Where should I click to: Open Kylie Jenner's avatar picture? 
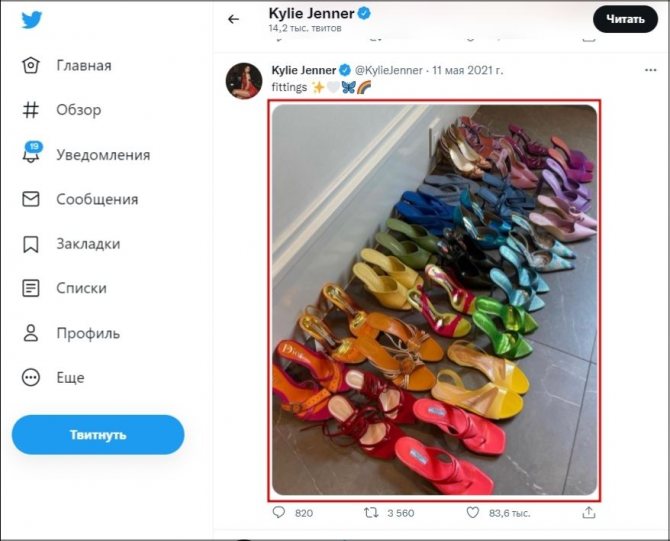244,81
